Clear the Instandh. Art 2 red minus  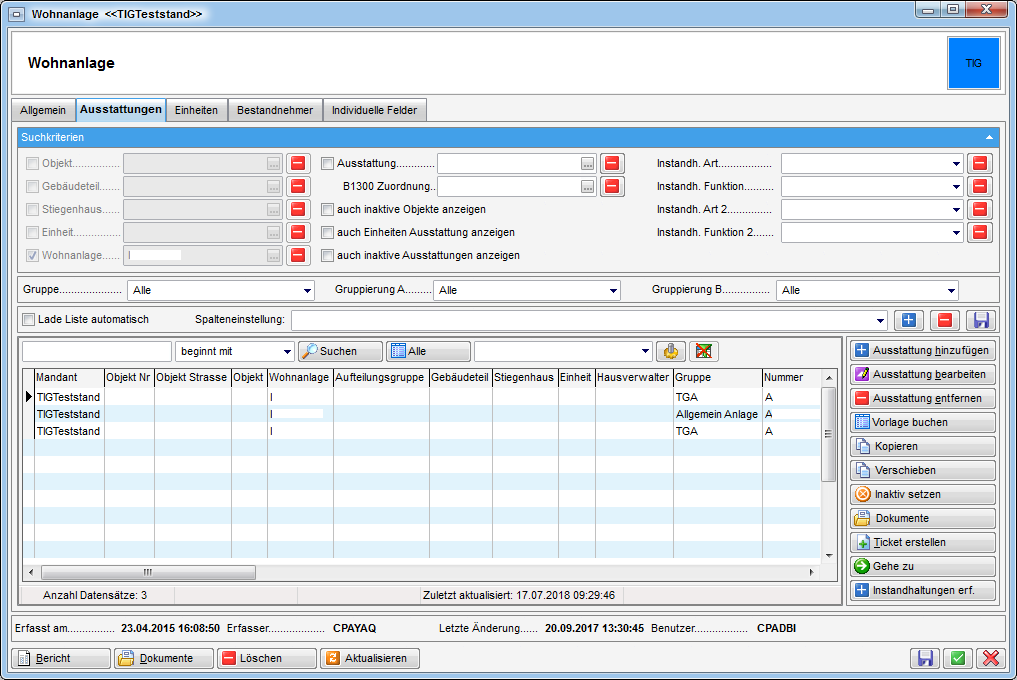coord(980,210)
